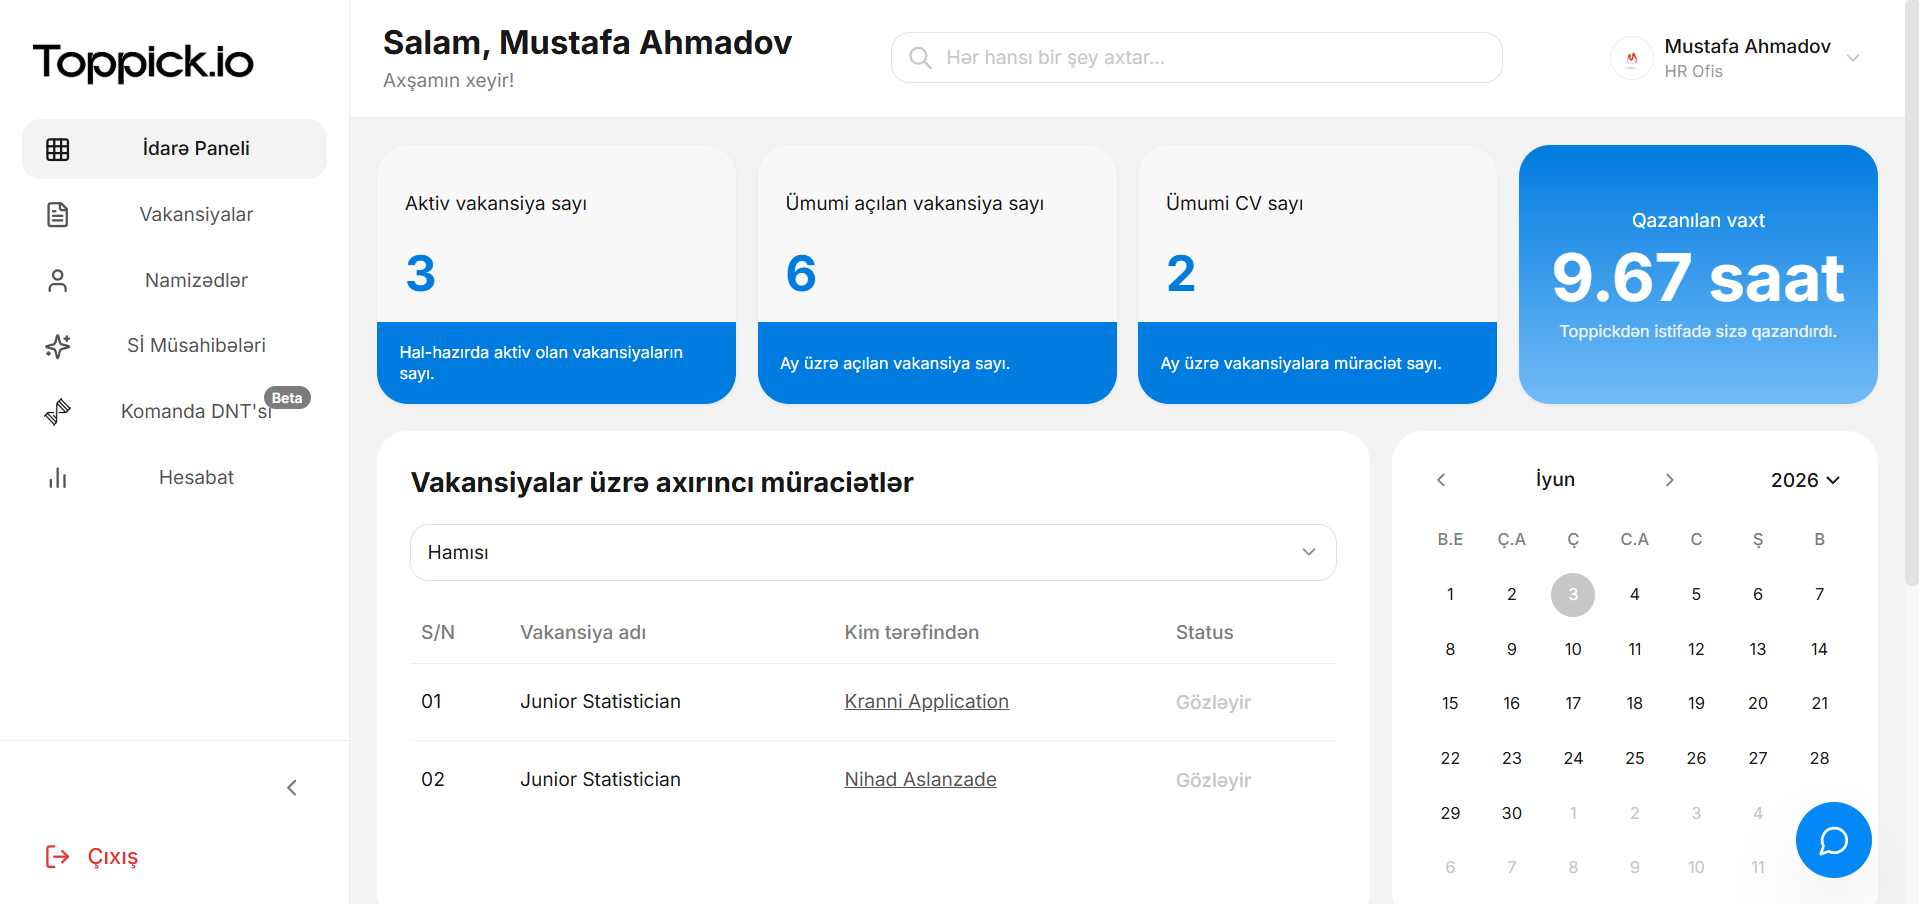Select June 1 in the calendar
This screenshot has width=1919, height=904.
pos(1450,594)
